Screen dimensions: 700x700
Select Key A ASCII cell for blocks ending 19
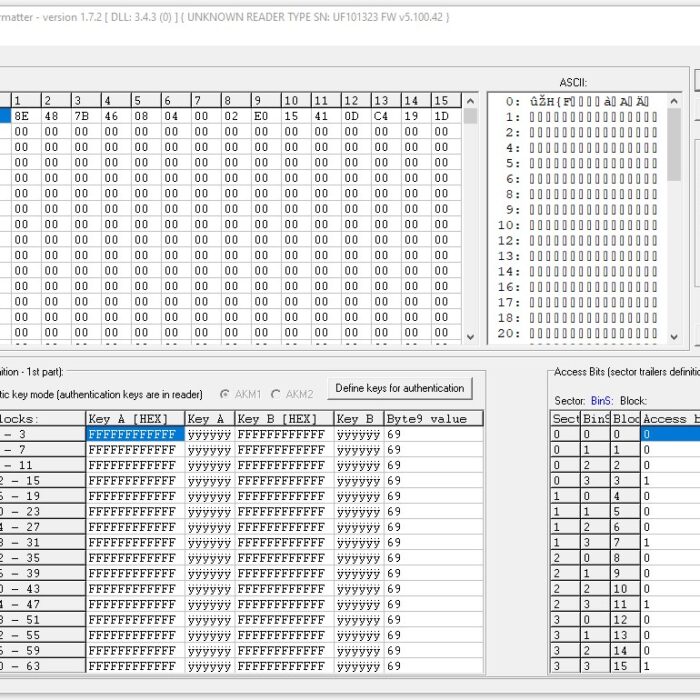pyautogui.click(x=209, y=496)
